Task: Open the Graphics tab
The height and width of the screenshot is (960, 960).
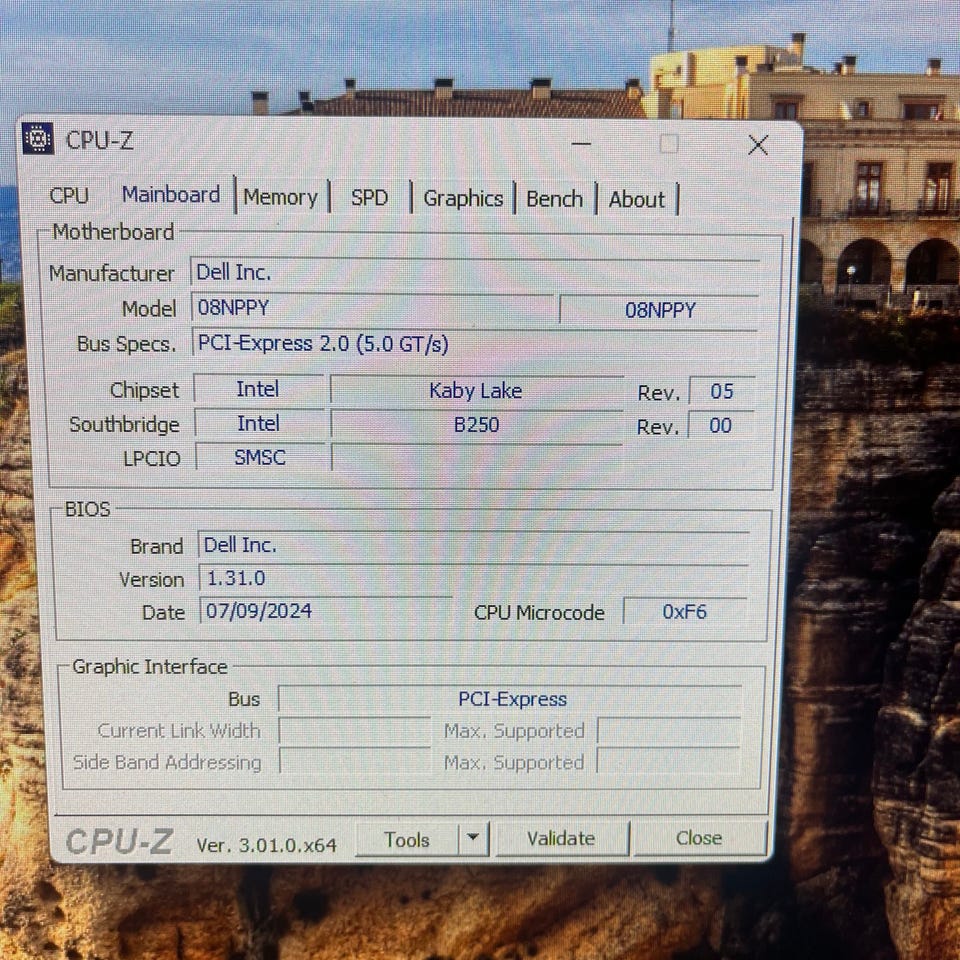Action: point(463,198)
